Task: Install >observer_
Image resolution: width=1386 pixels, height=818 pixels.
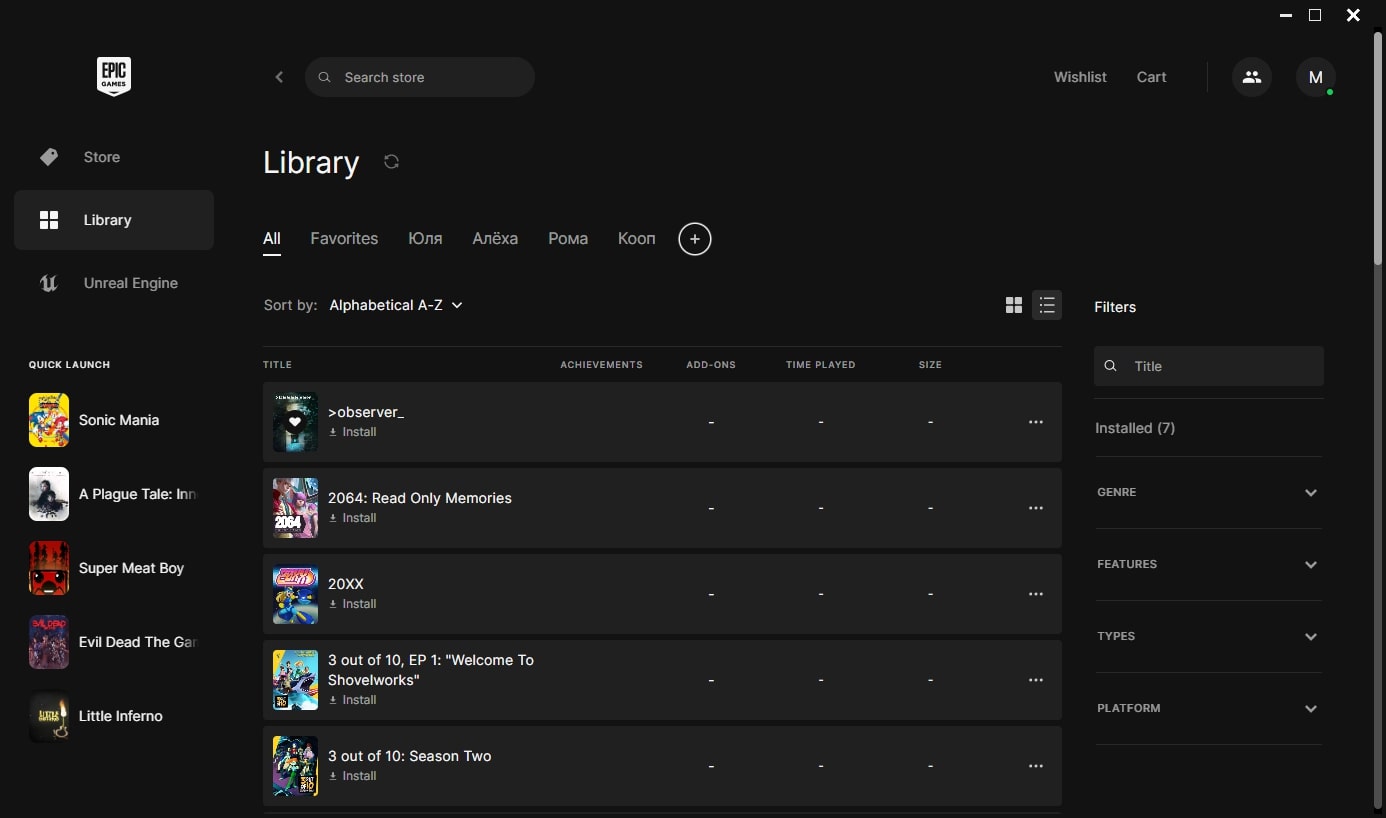Action: [353, 432]
